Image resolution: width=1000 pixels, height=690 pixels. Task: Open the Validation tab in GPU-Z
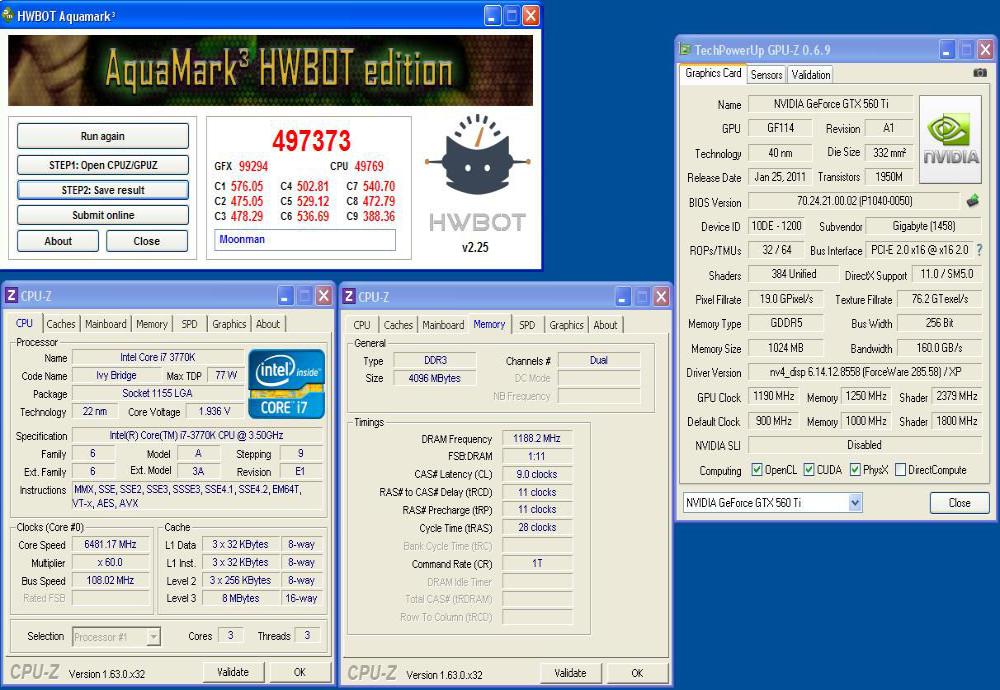811,75
